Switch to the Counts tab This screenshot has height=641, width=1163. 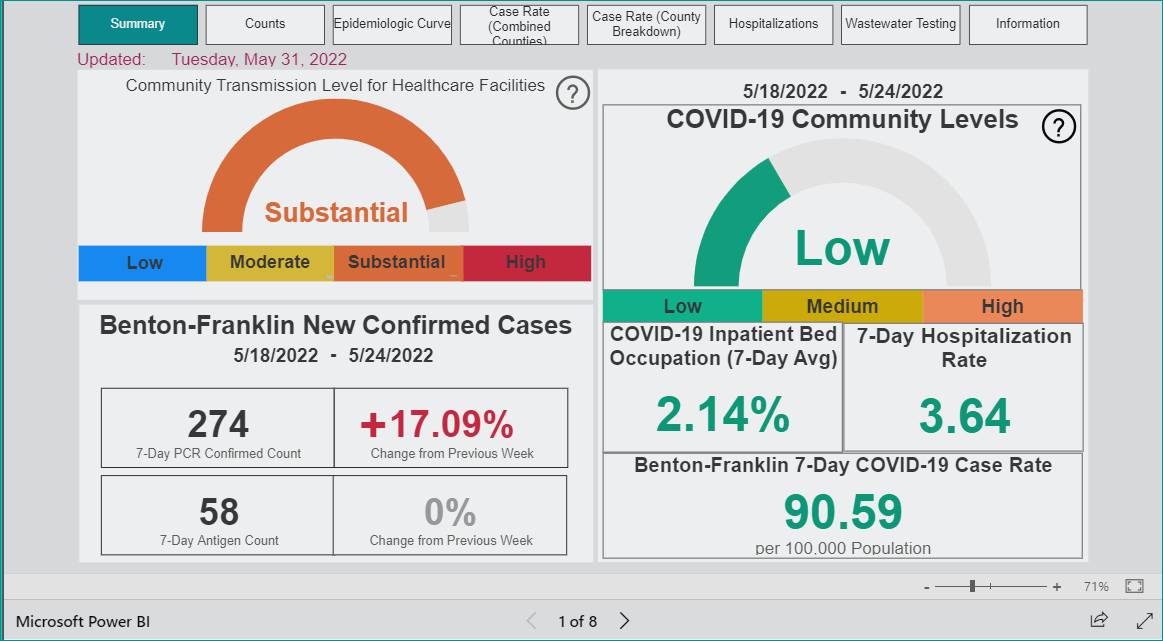(x=265, y=24)
